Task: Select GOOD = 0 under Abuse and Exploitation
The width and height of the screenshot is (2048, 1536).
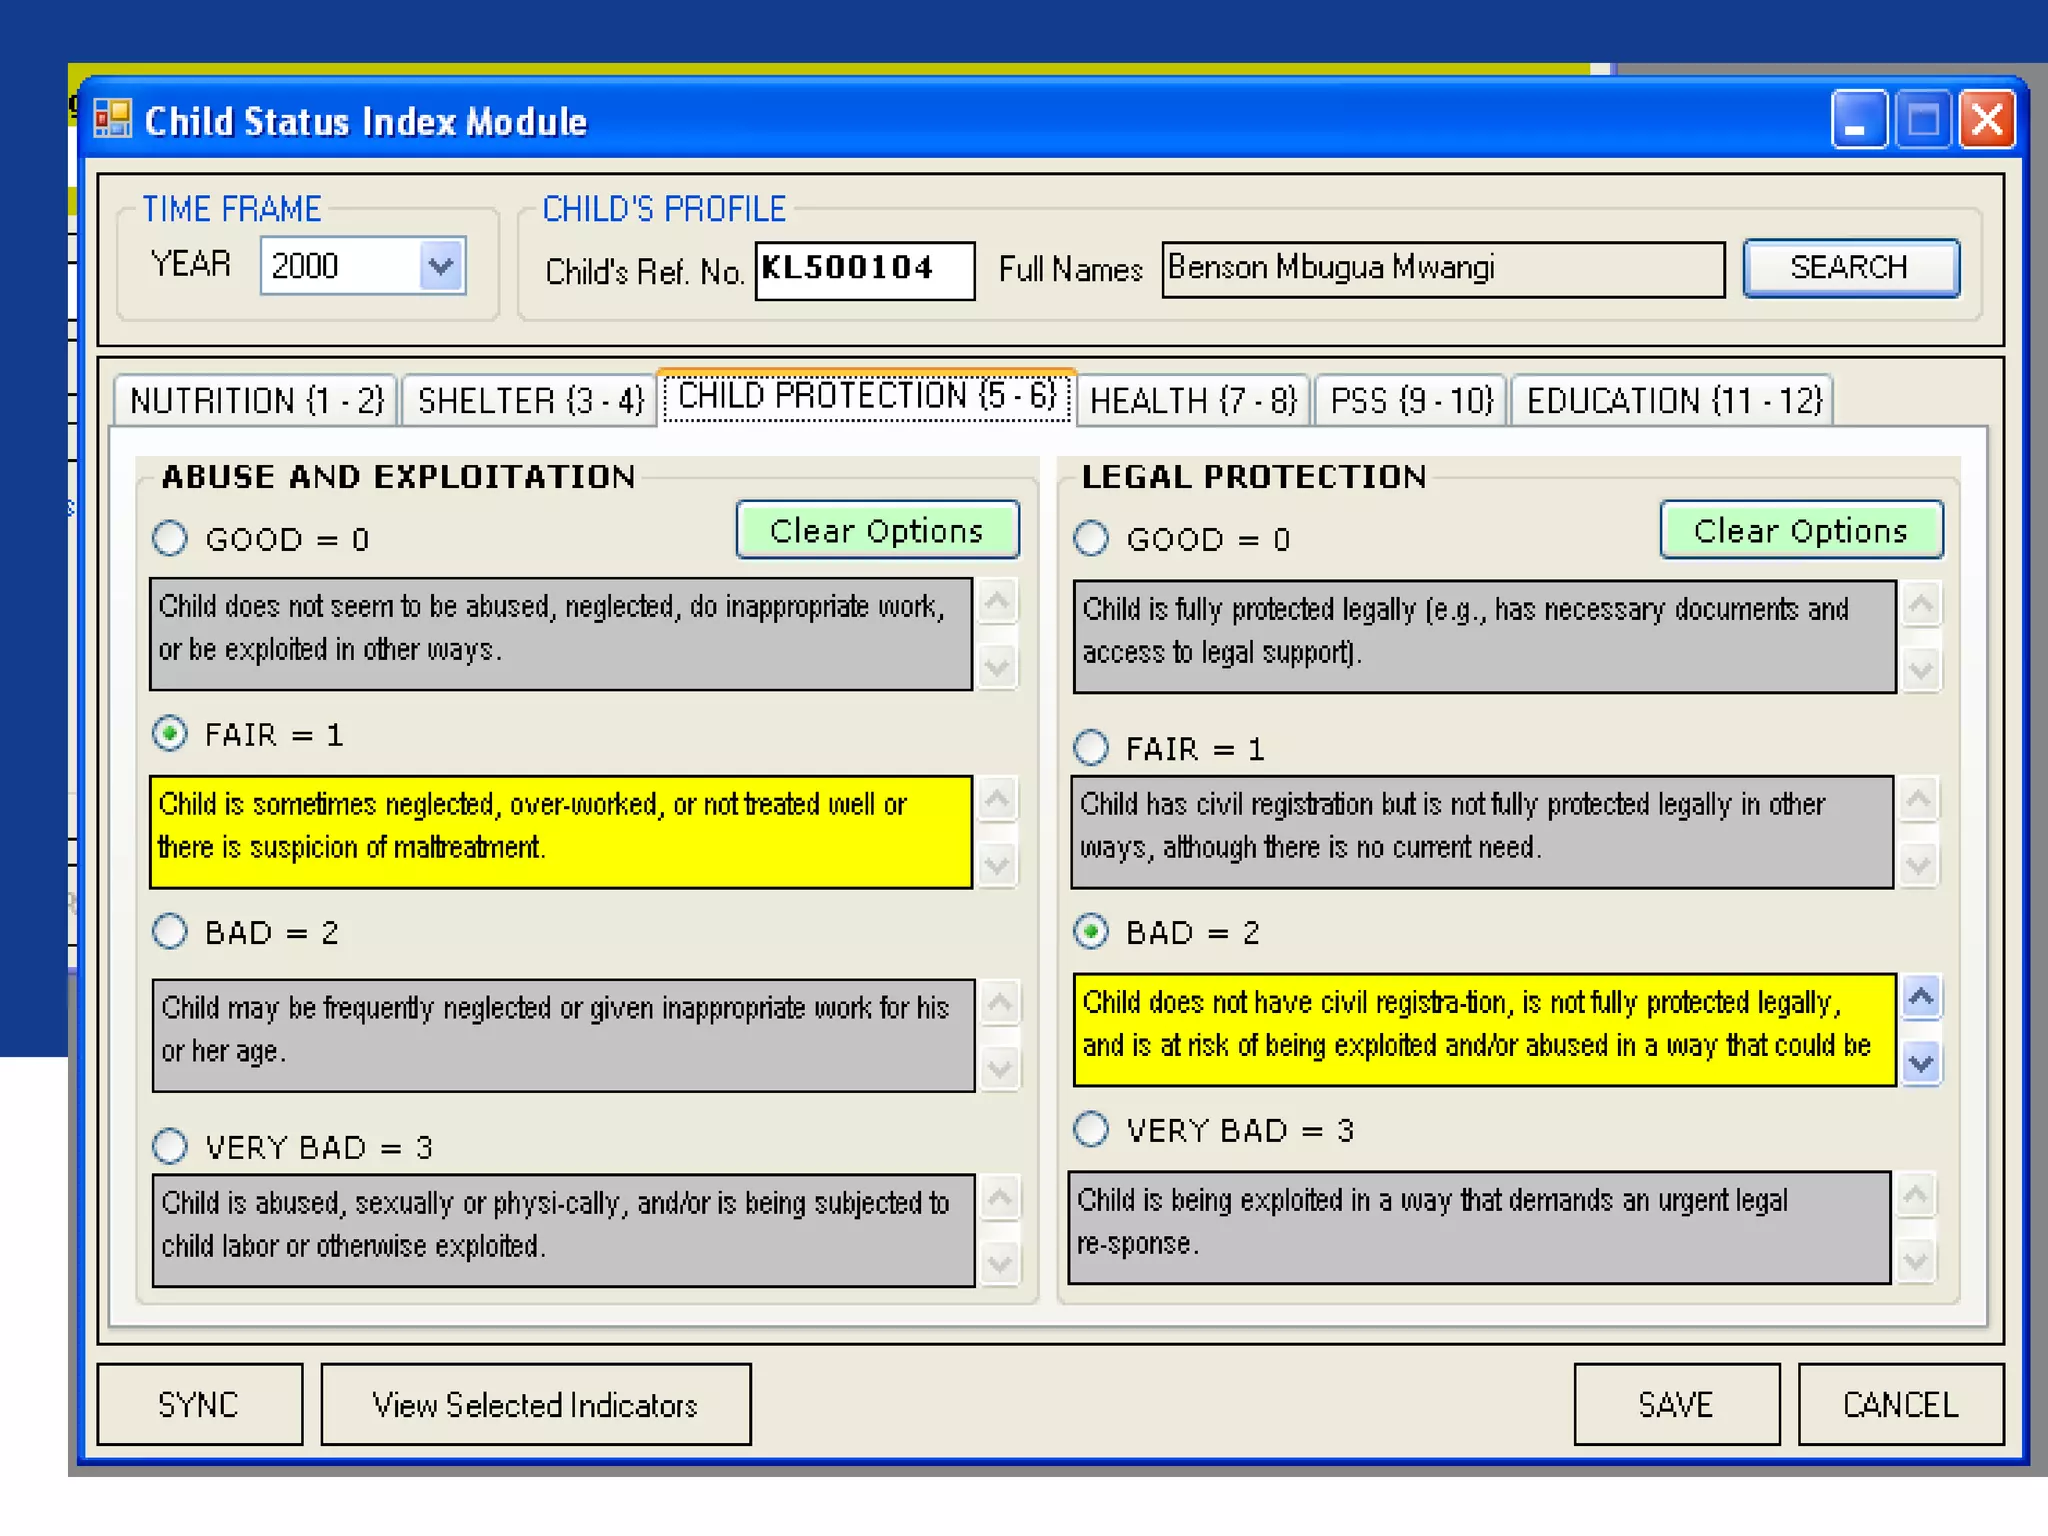Action: tap(170, 538)
